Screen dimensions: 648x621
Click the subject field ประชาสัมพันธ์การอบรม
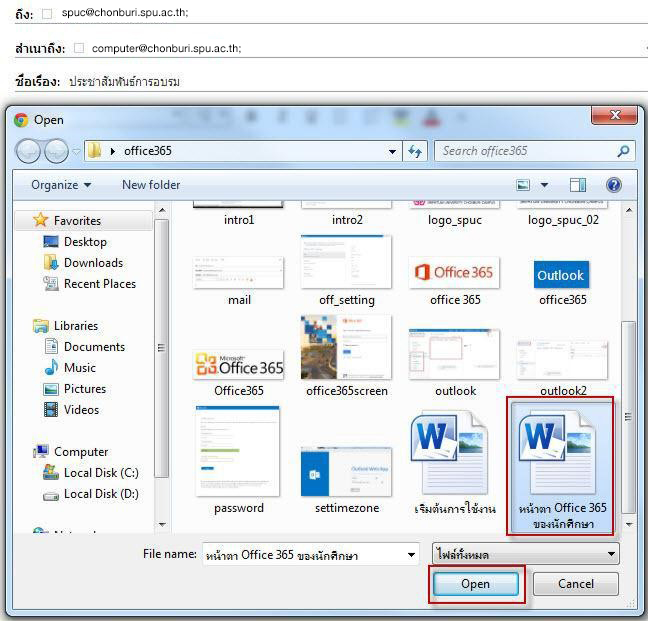[x=124, y=81]
